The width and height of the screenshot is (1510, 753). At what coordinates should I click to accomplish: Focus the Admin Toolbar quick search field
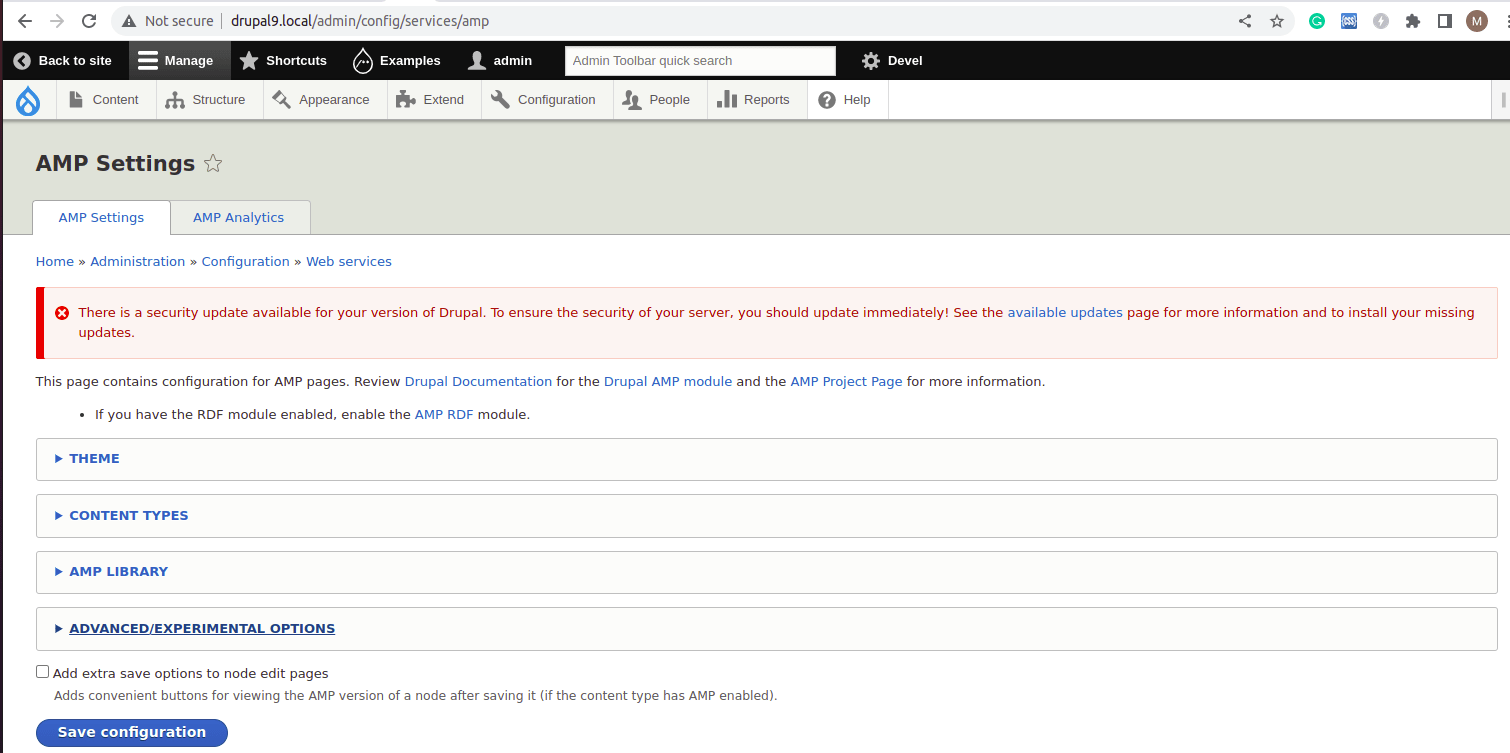pos(700,61)
